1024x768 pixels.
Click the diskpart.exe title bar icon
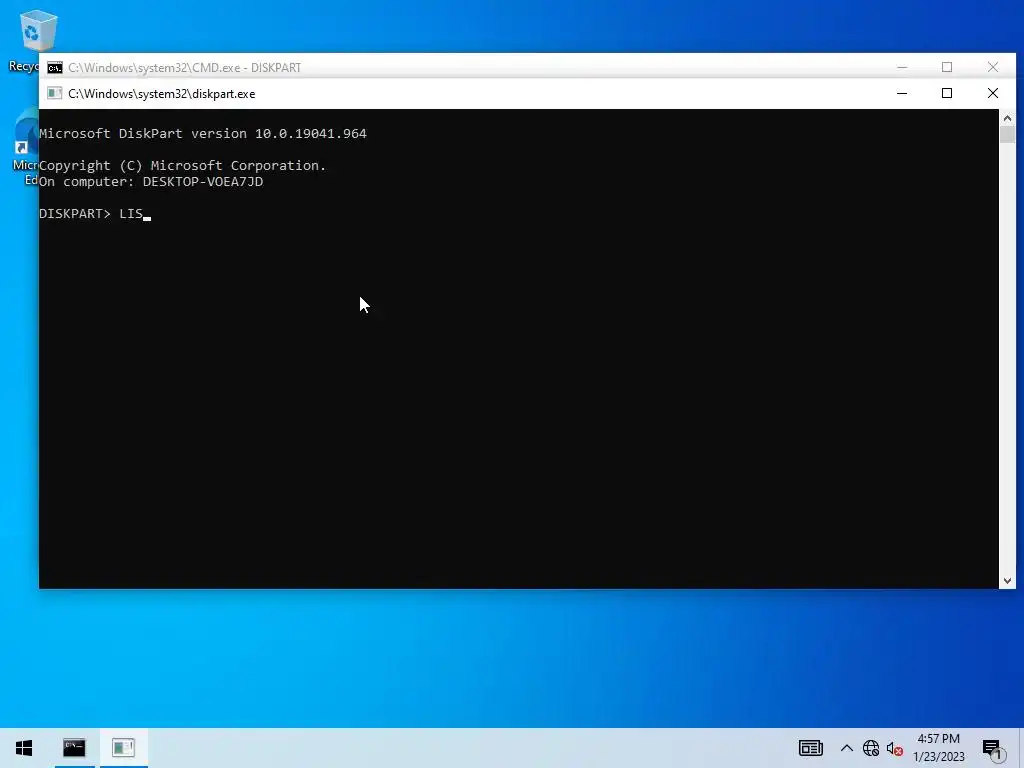click(x=55, y=93)
